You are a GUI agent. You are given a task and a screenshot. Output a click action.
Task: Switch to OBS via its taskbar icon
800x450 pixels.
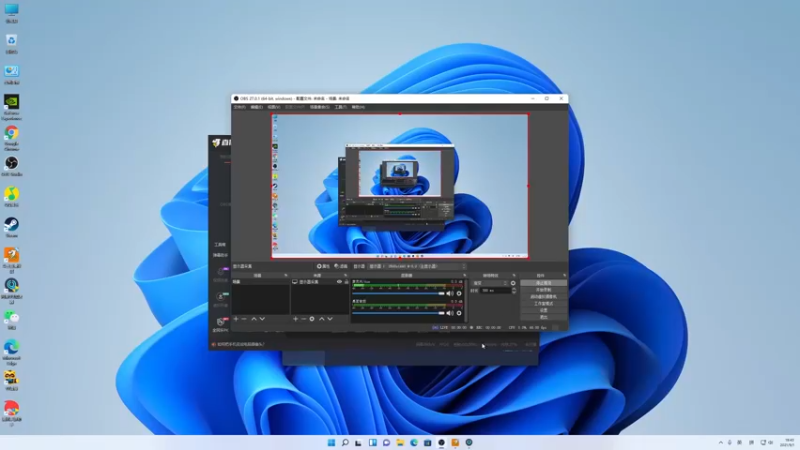[441, 442]
